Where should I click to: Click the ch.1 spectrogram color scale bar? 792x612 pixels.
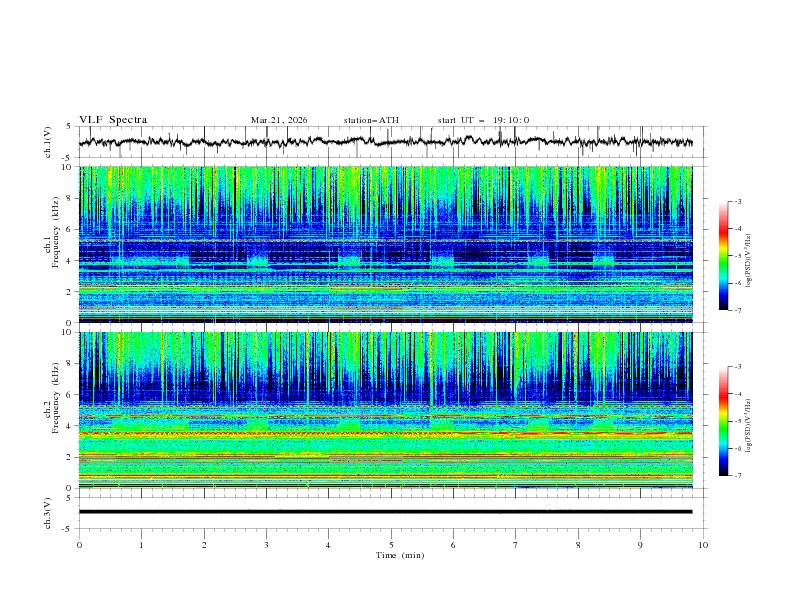[723, 256]
